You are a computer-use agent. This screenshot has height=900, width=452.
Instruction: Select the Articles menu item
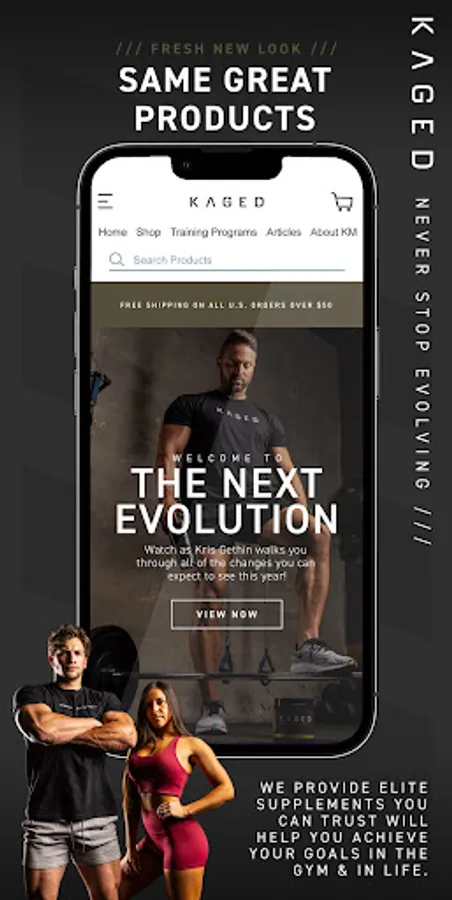(x=284, y=232)
